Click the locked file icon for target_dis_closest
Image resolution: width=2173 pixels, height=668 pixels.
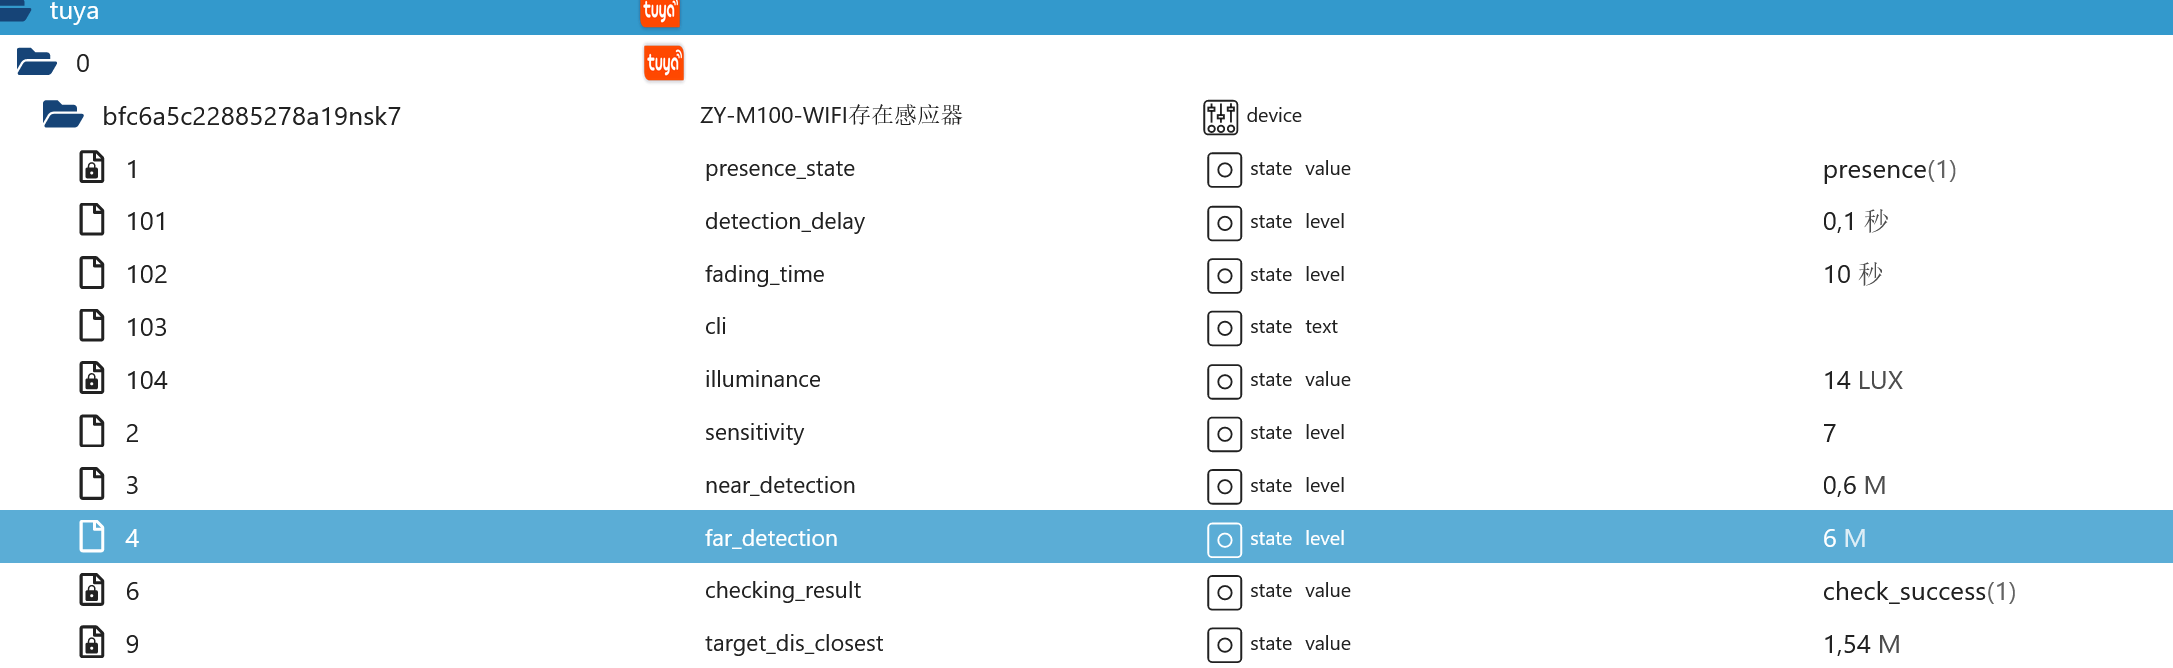coord(92,643)
